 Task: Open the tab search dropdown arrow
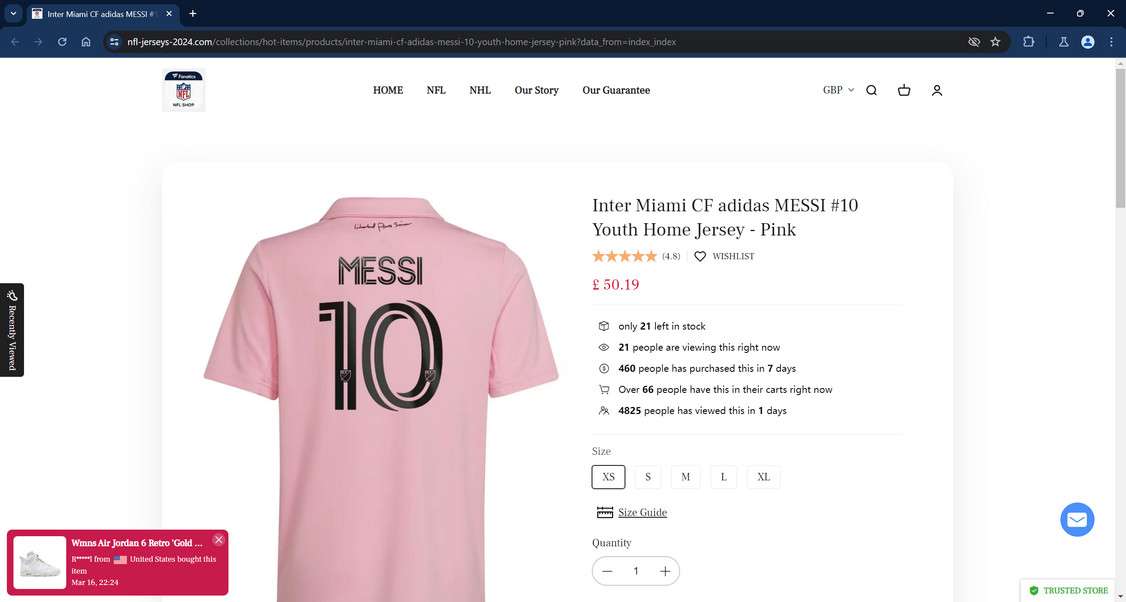tap(14, 14)
